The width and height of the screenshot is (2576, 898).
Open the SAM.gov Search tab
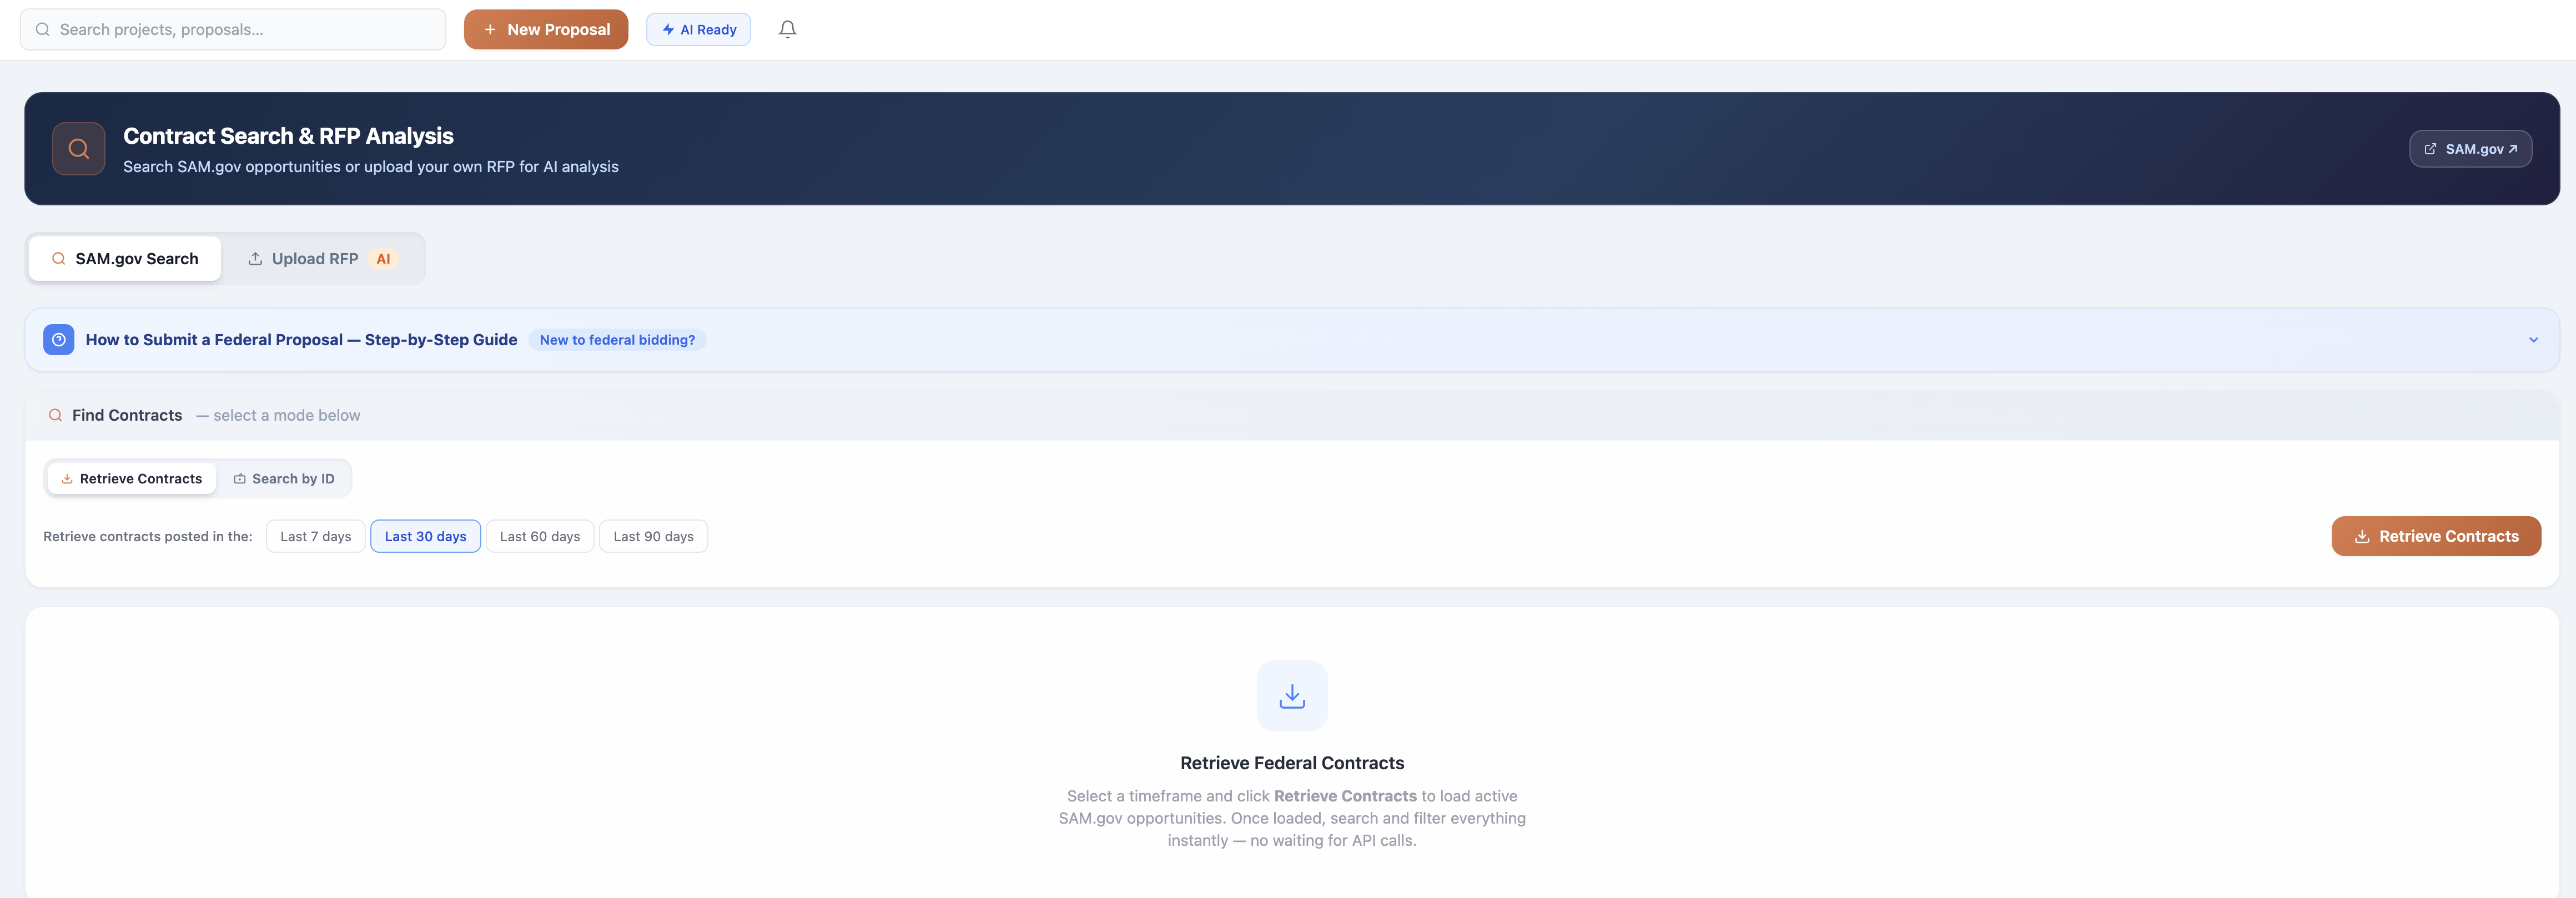click(125, 259)
